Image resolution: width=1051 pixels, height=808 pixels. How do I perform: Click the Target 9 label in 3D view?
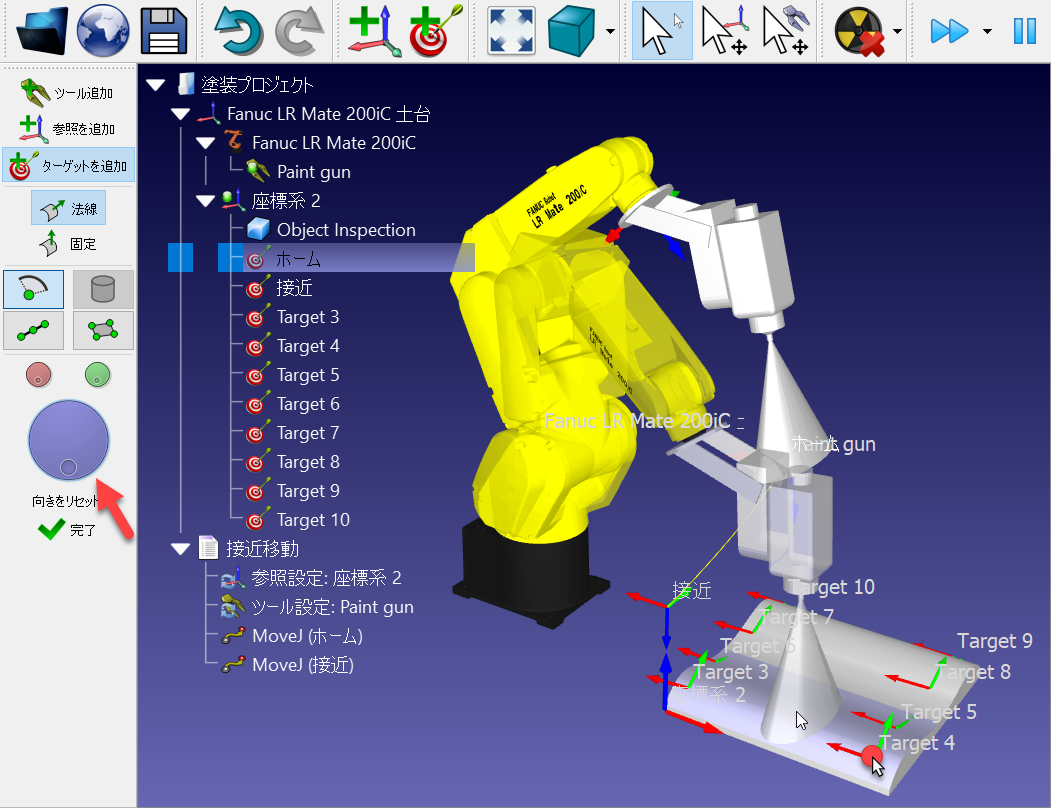995,641
